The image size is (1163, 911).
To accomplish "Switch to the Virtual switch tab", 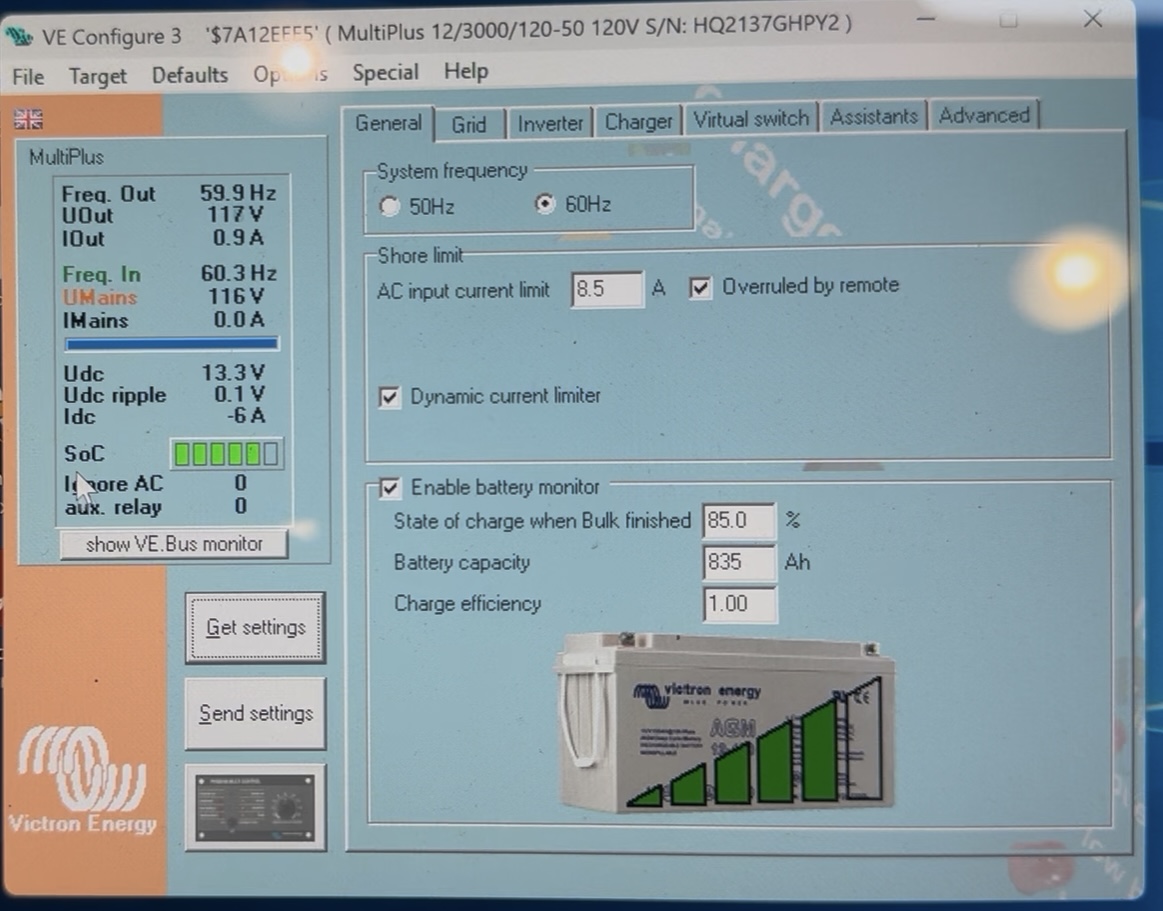I will click(x=751, y=119).
